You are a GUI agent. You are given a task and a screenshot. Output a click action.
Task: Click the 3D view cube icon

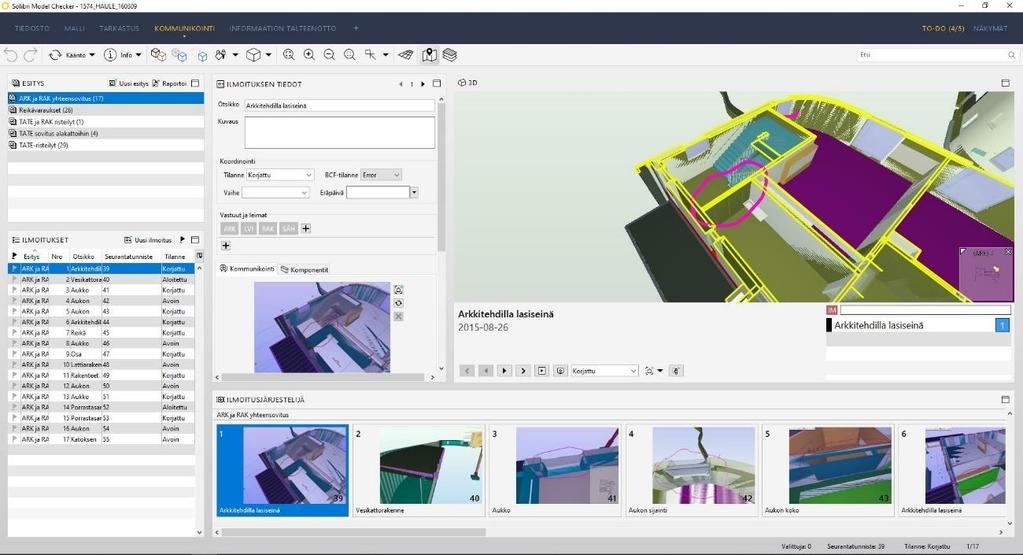point(253,55)
